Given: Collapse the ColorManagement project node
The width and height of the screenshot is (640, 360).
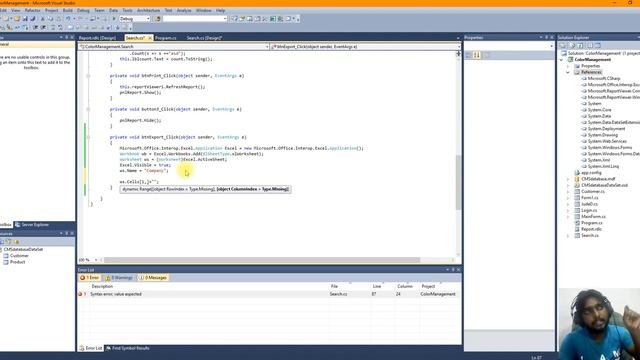Looking at the screenshot, I should click(x=562, y=60).
